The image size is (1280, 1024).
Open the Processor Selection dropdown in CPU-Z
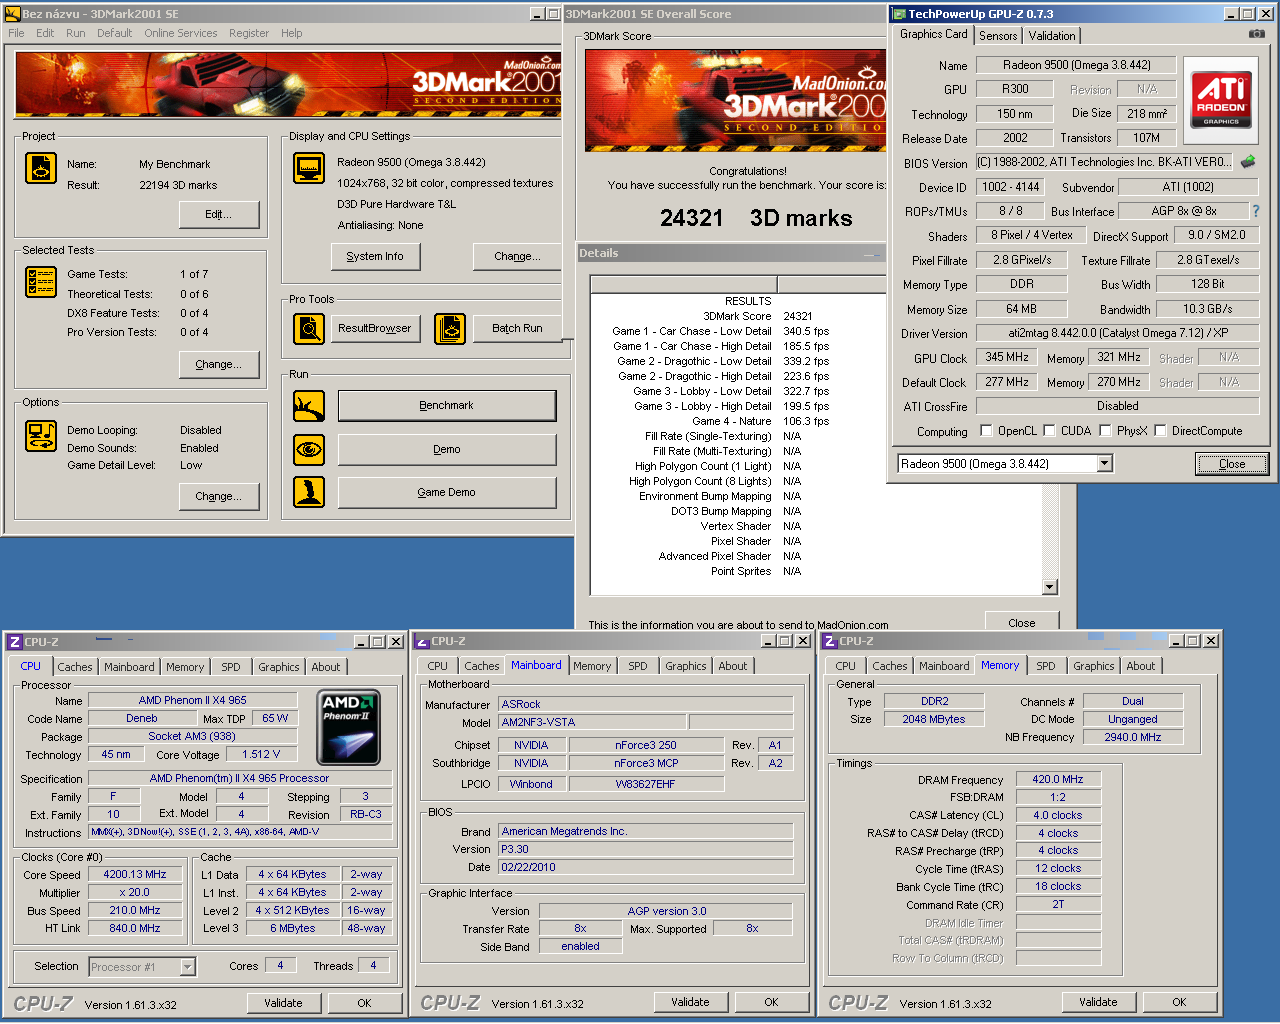coord(187,967)
